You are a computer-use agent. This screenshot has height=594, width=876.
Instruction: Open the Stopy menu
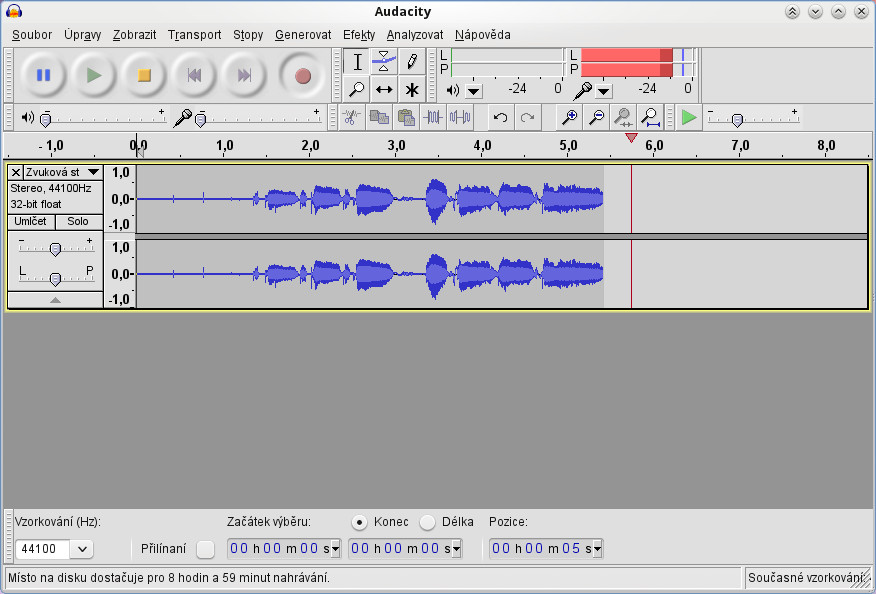248,35
